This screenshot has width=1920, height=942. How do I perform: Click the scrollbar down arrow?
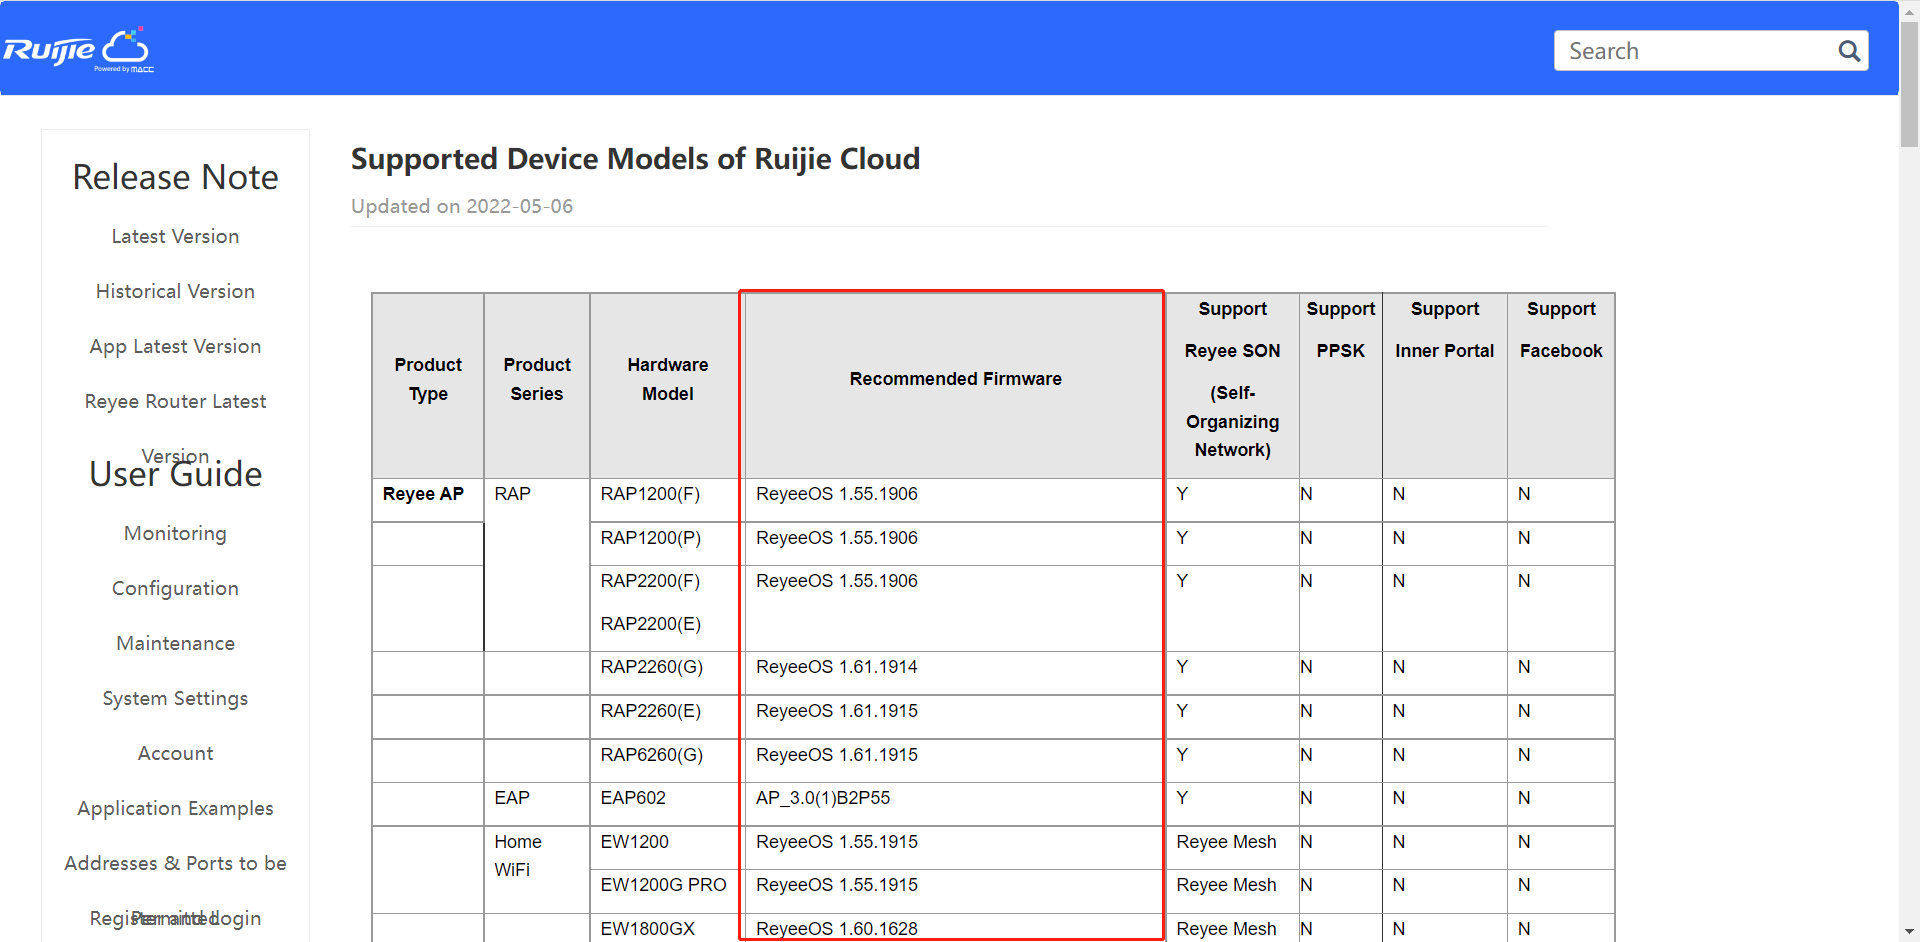tap(1909, 932)
